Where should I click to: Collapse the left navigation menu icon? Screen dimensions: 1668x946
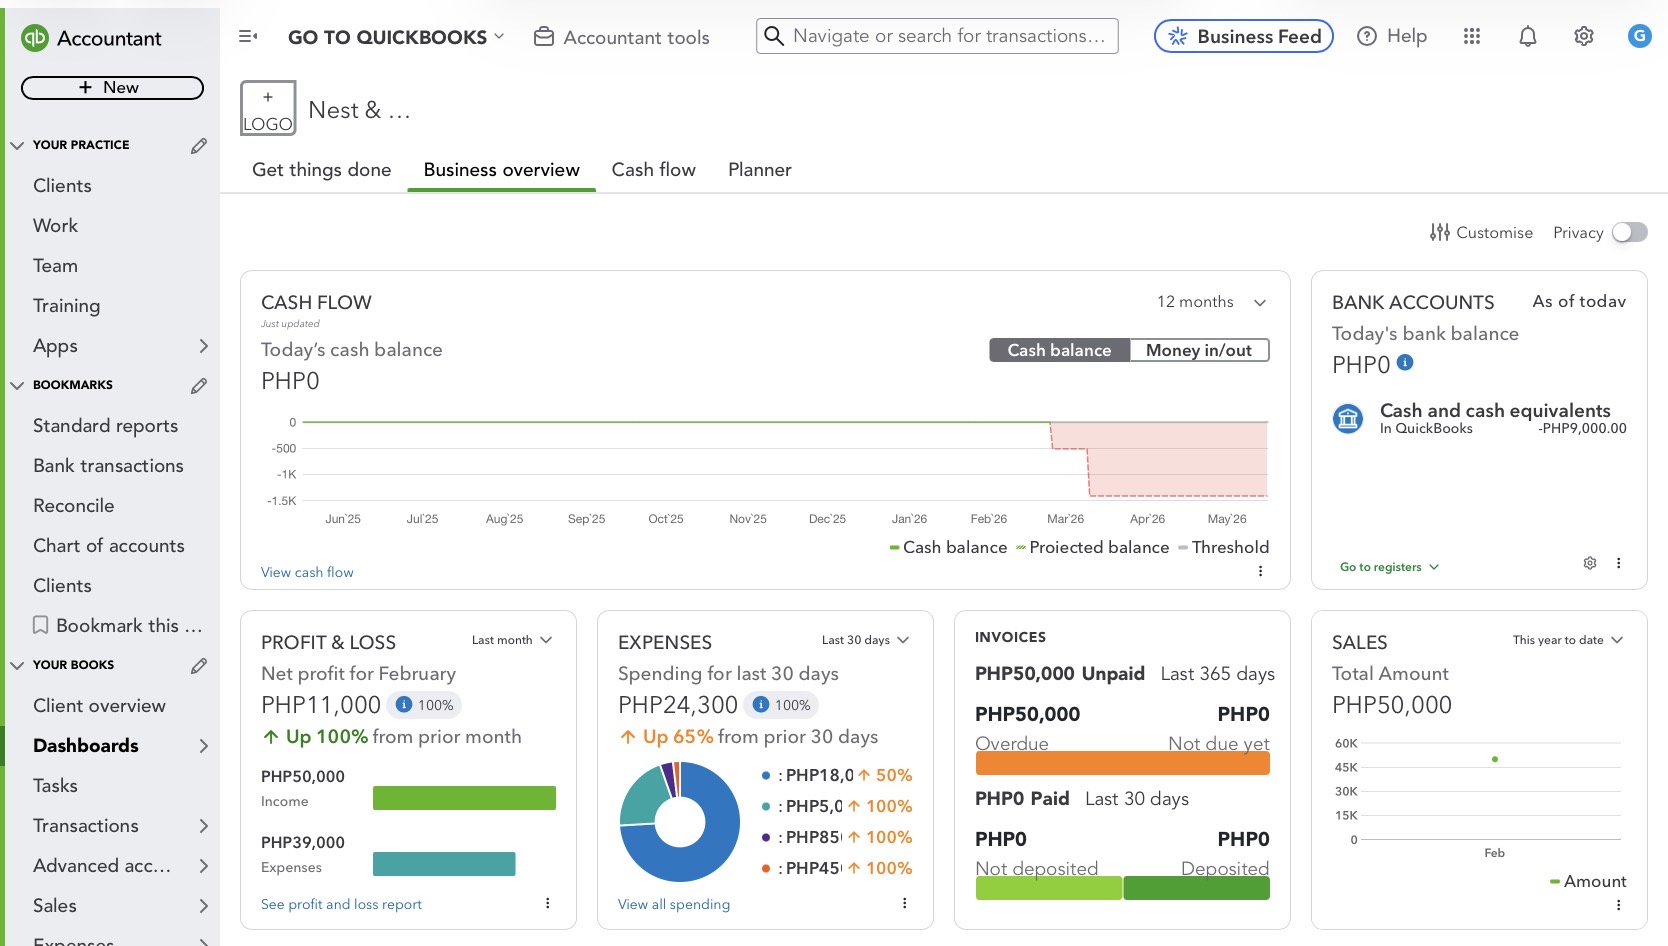click(x=248, y=37)
